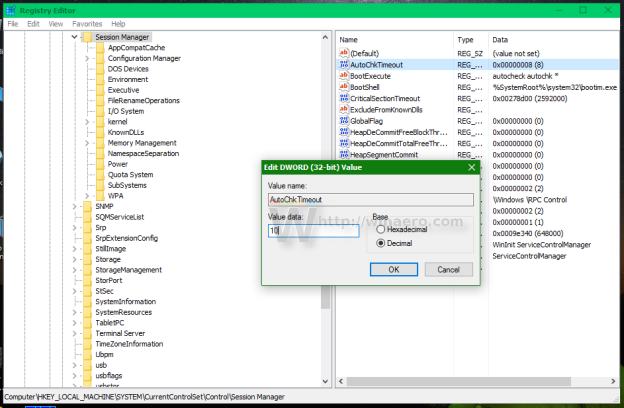Select the Session Manager folder icon
This screenshot has height=408, width=624.
[x=88, y=37]
